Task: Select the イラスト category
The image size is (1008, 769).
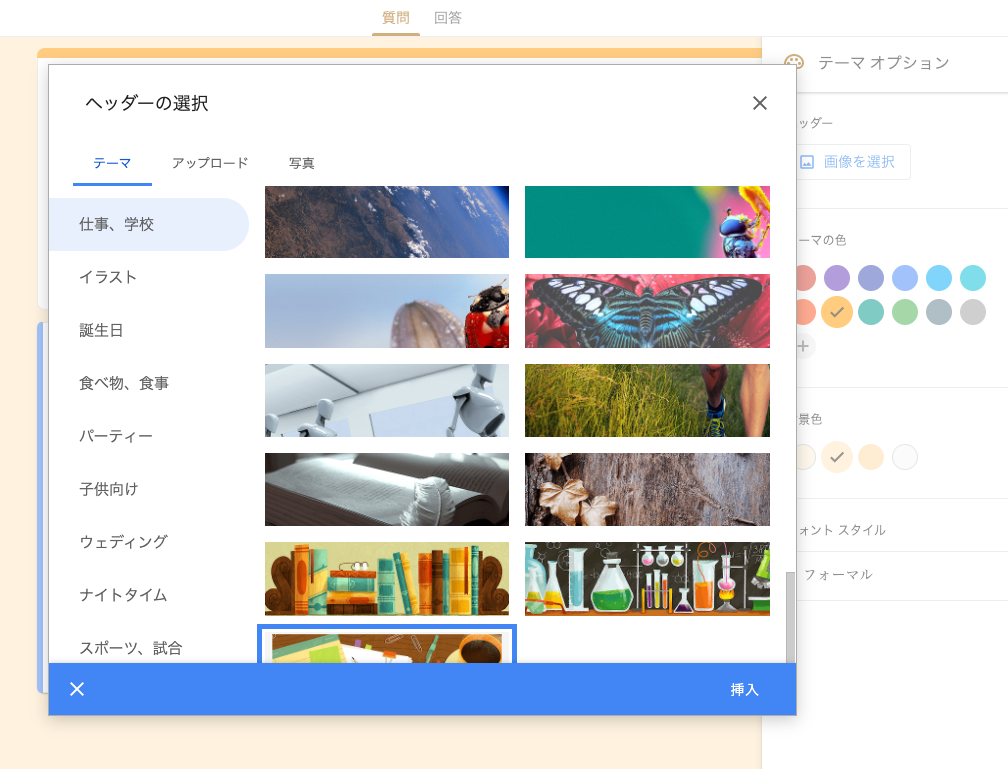Action: point(108,277)
